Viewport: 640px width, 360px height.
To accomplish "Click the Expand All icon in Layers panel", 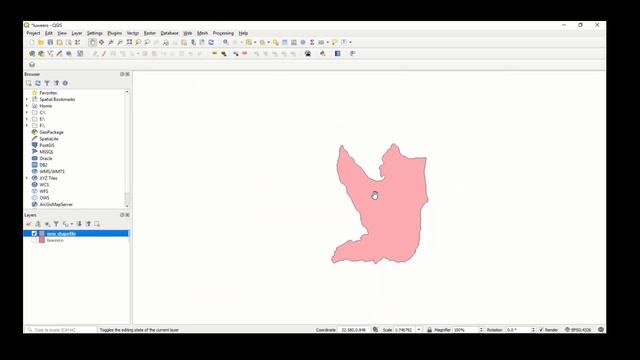I will 79,224.
